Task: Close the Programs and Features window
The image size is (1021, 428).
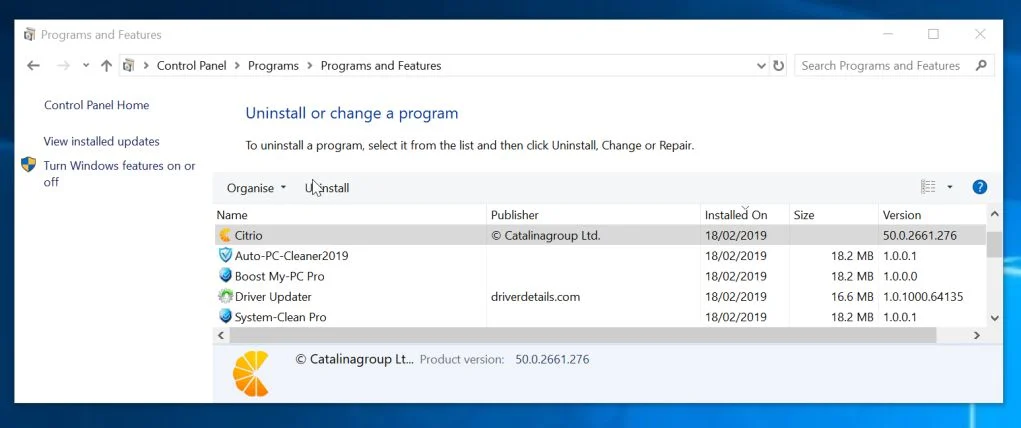Action: click(980, 34)
